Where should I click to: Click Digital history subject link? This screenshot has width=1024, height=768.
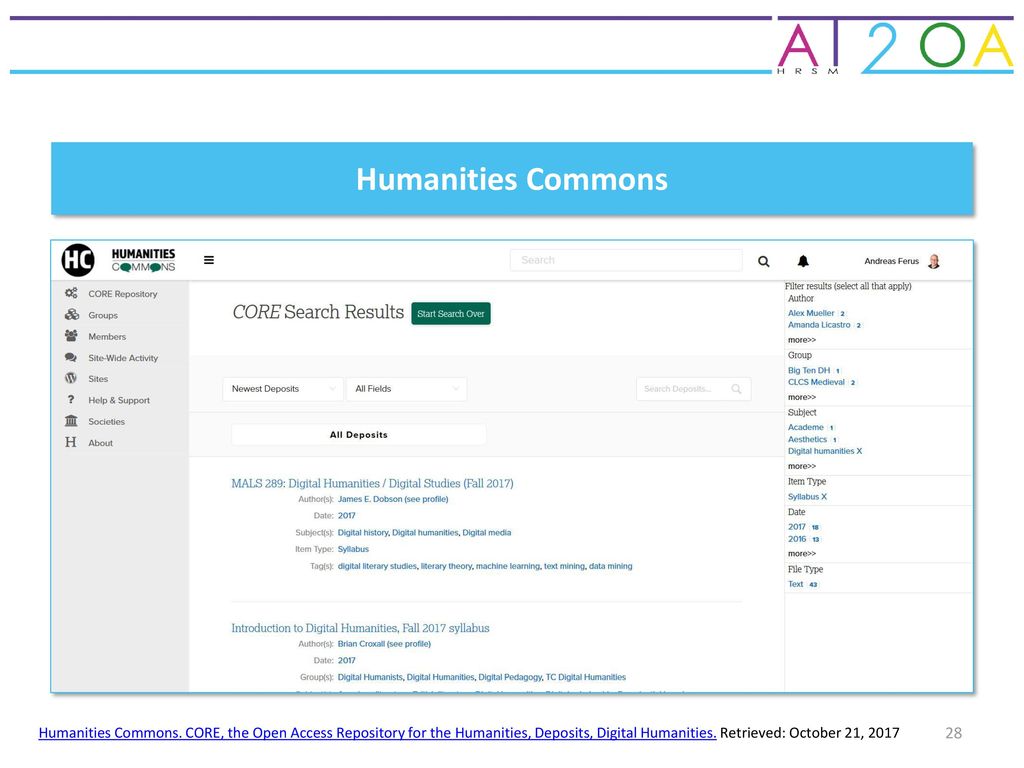(362, 533)
